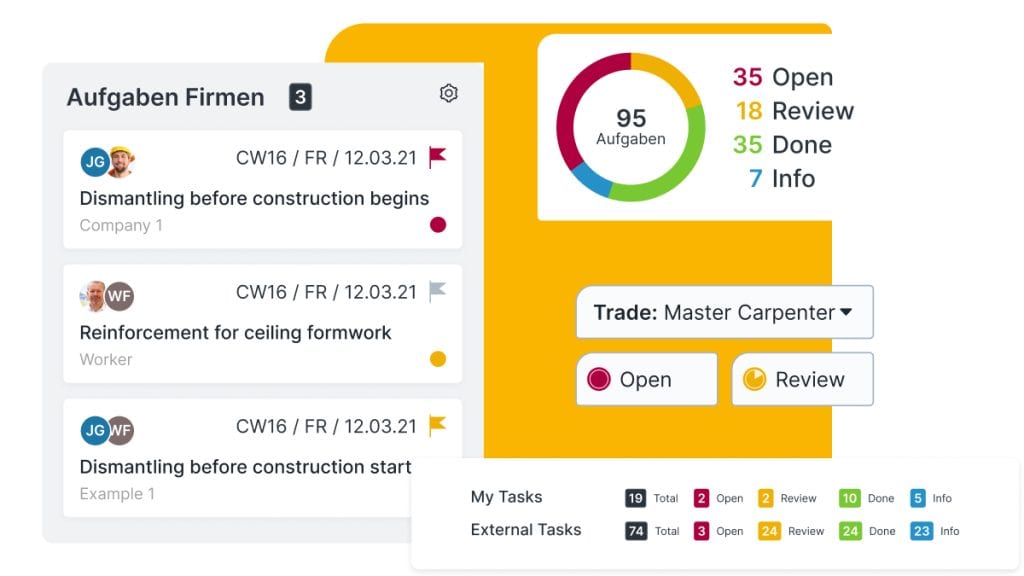The image size is (1024, 576).
Task: Toggle the red status dot on Company 1 task
Action: [x=437, y=225]
